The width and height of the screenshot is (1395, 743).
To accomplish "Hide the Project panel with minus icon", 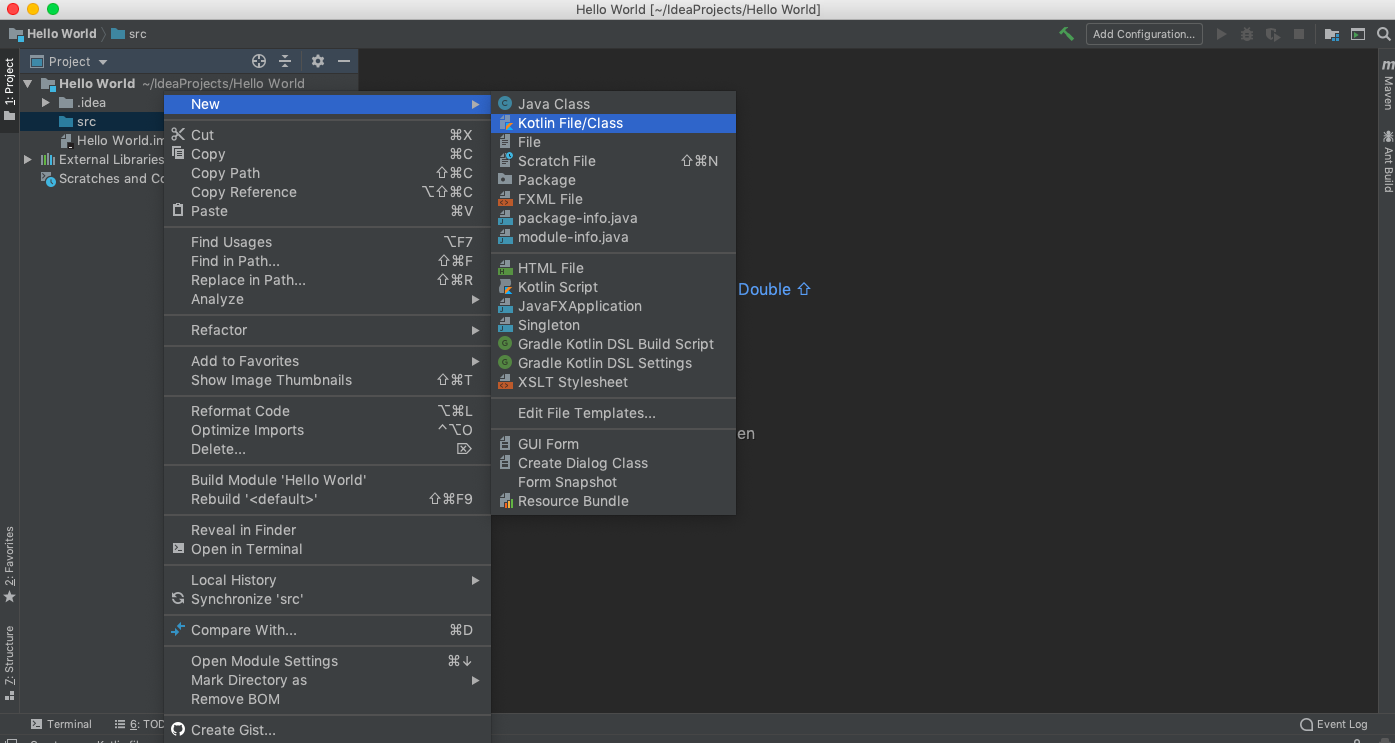I will pyautogui.click(x=344, y=61).
